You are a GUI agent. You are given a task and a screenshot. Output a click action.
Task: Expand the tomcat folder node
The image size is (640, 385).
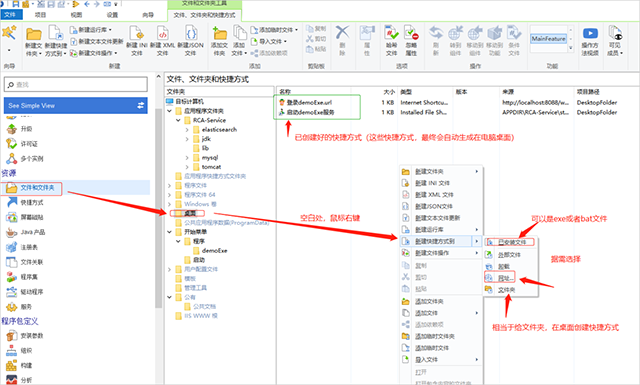pos(187,167)
